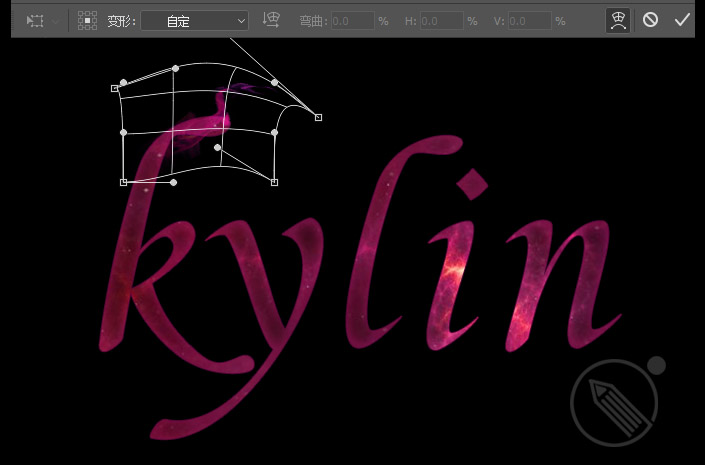This screenshot has height=465, width=705.
Task: Click the 弯曲 bend value field
Action: coord(352,21)
